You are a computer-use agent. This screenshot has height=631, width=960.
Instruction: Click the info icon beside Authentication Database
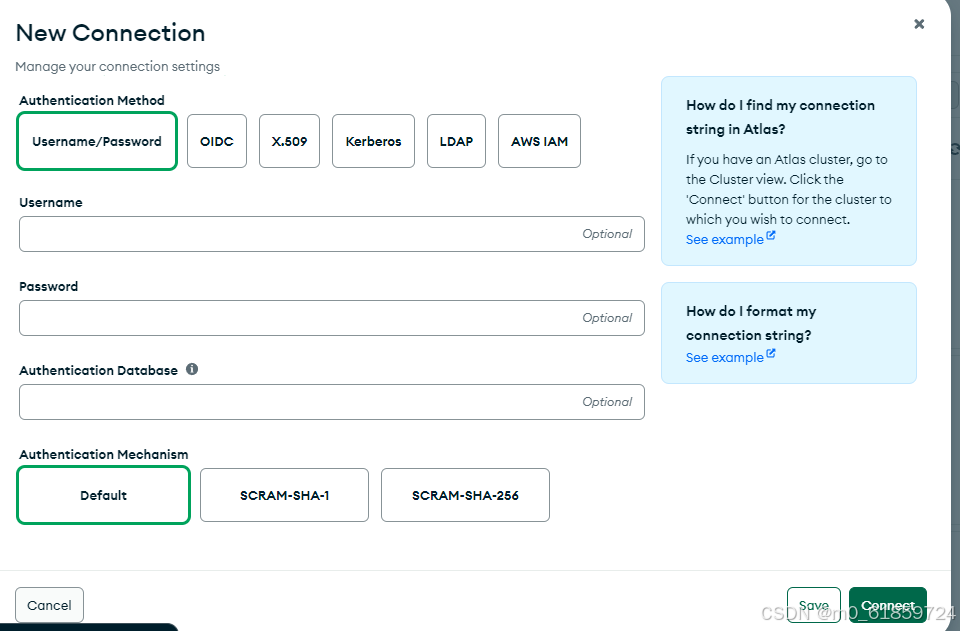tap(192, 369)
